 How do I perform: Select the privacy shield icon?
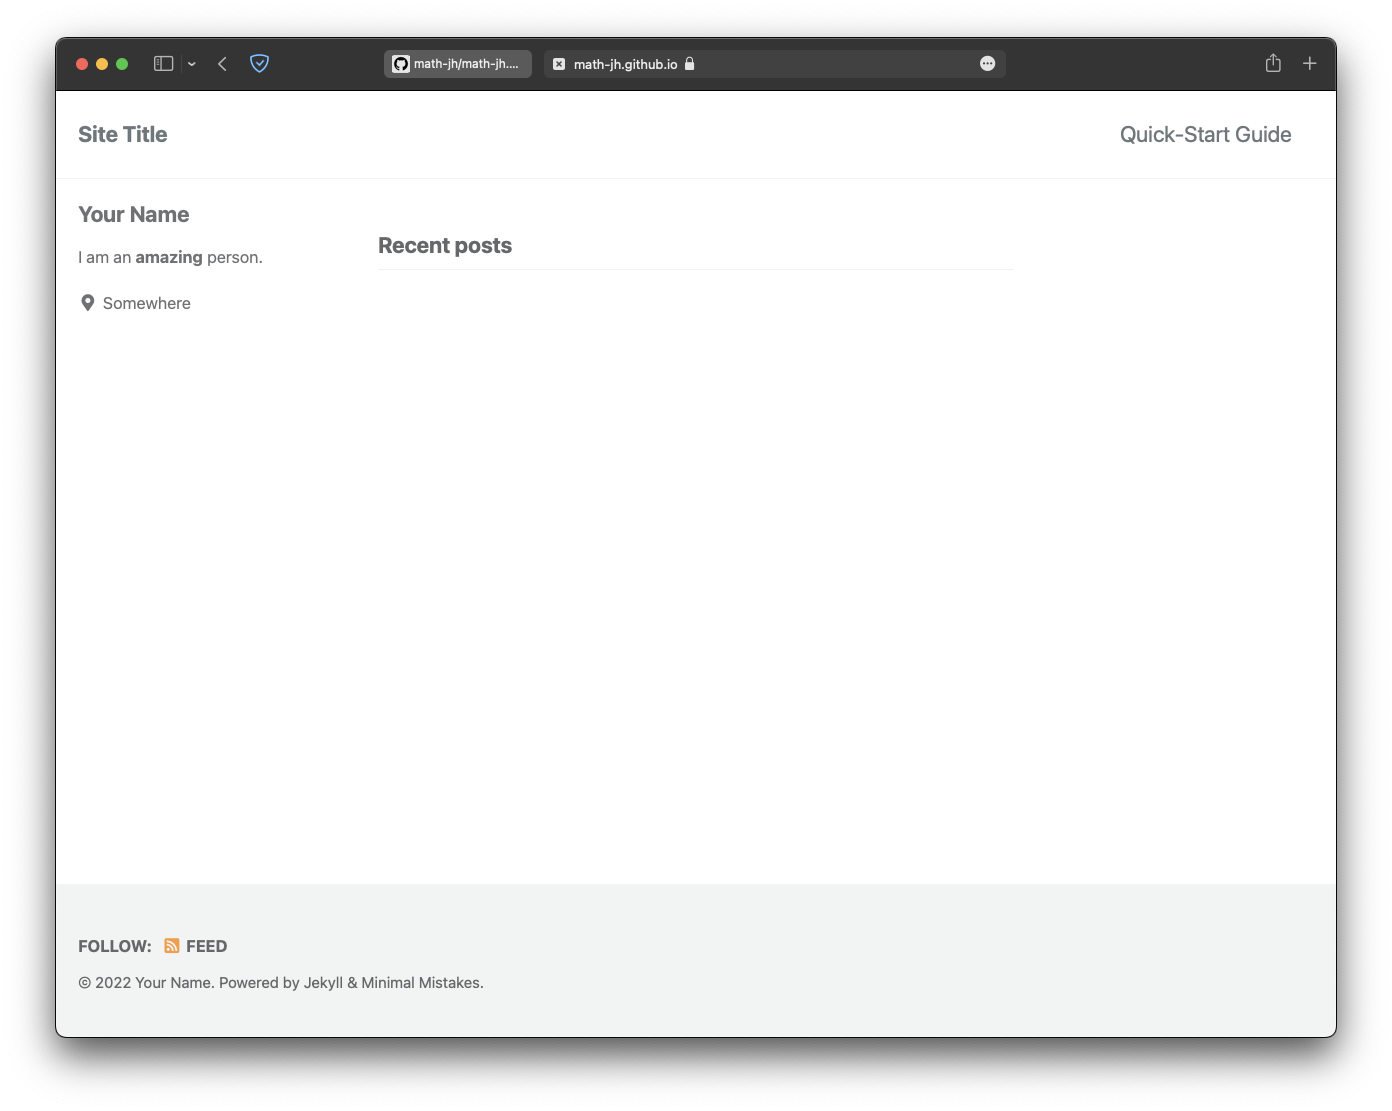click(x=259, y=63)
